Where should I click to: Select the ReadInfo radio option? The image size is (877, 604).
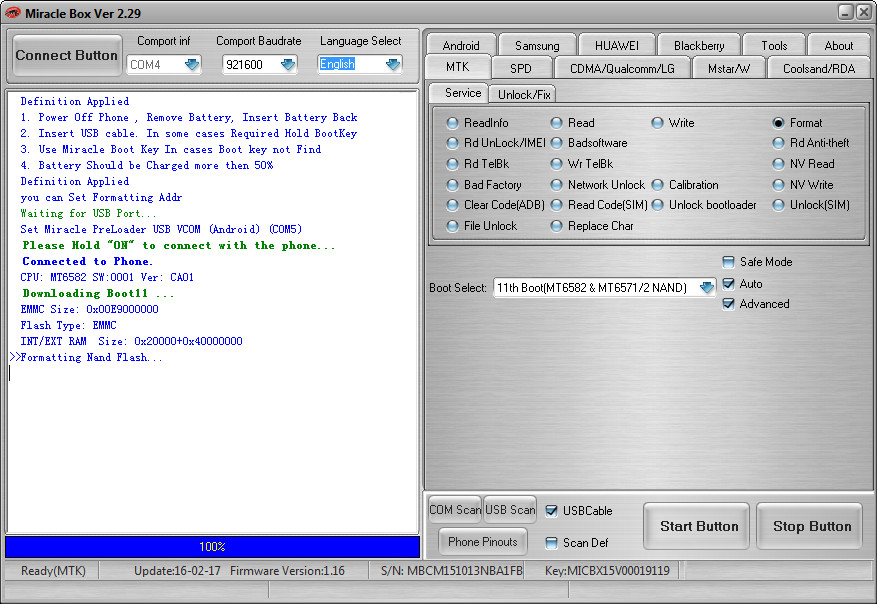tap(478, 122)
